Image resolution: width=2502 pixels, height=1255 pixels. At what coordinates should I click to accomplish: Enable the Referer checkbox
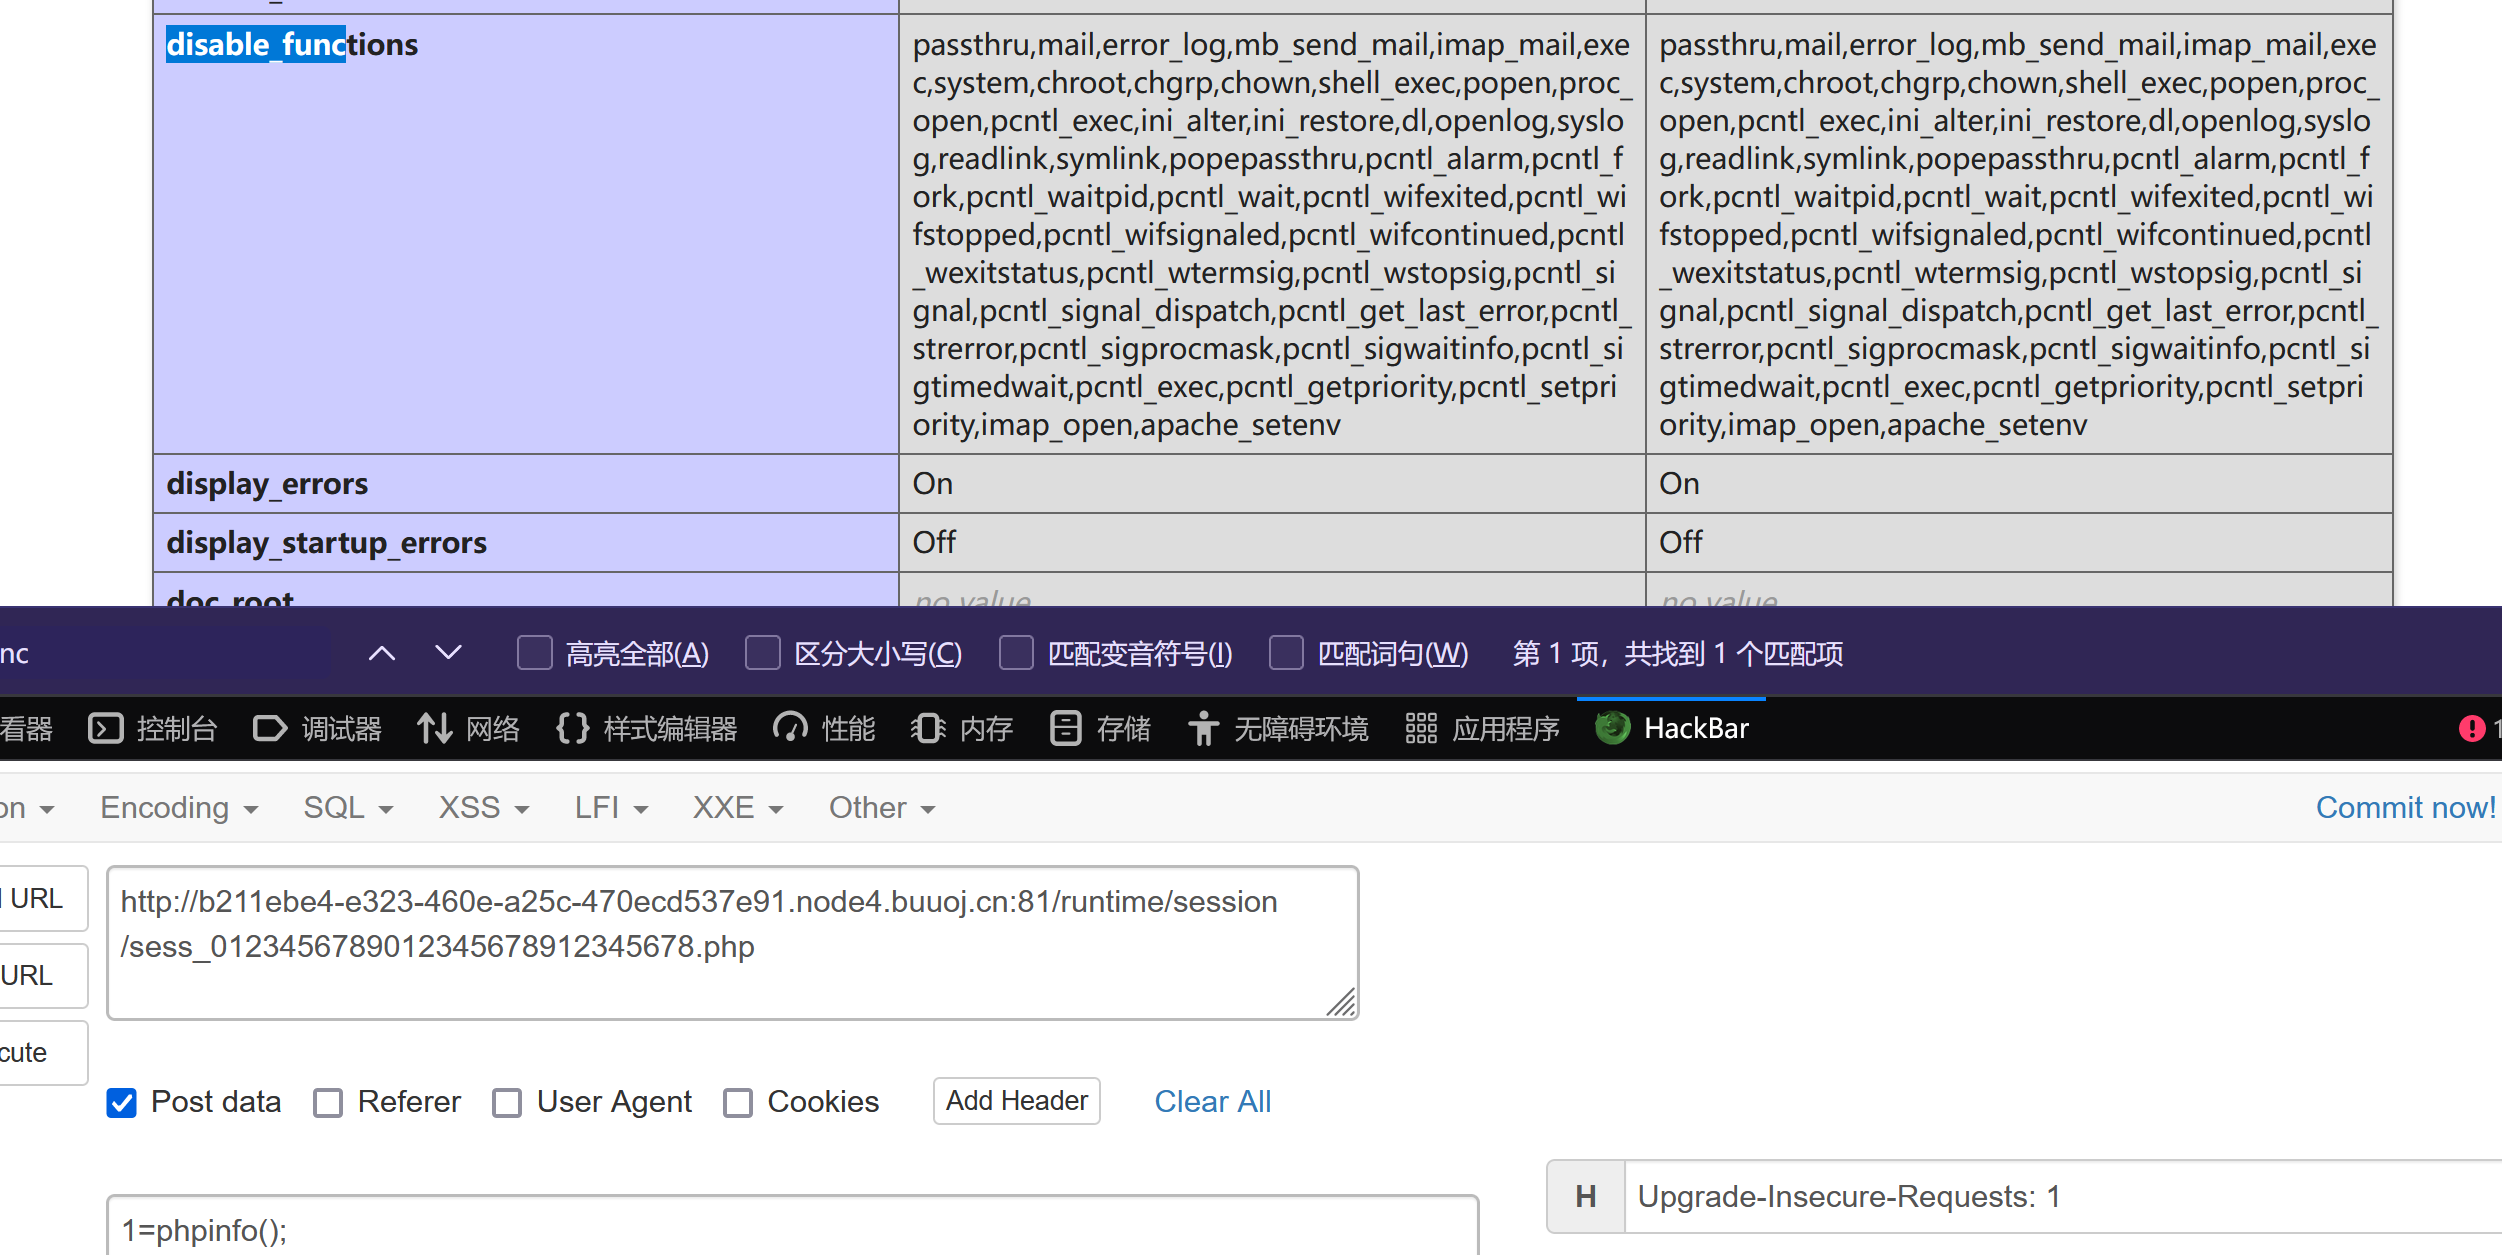(328, 1103)
